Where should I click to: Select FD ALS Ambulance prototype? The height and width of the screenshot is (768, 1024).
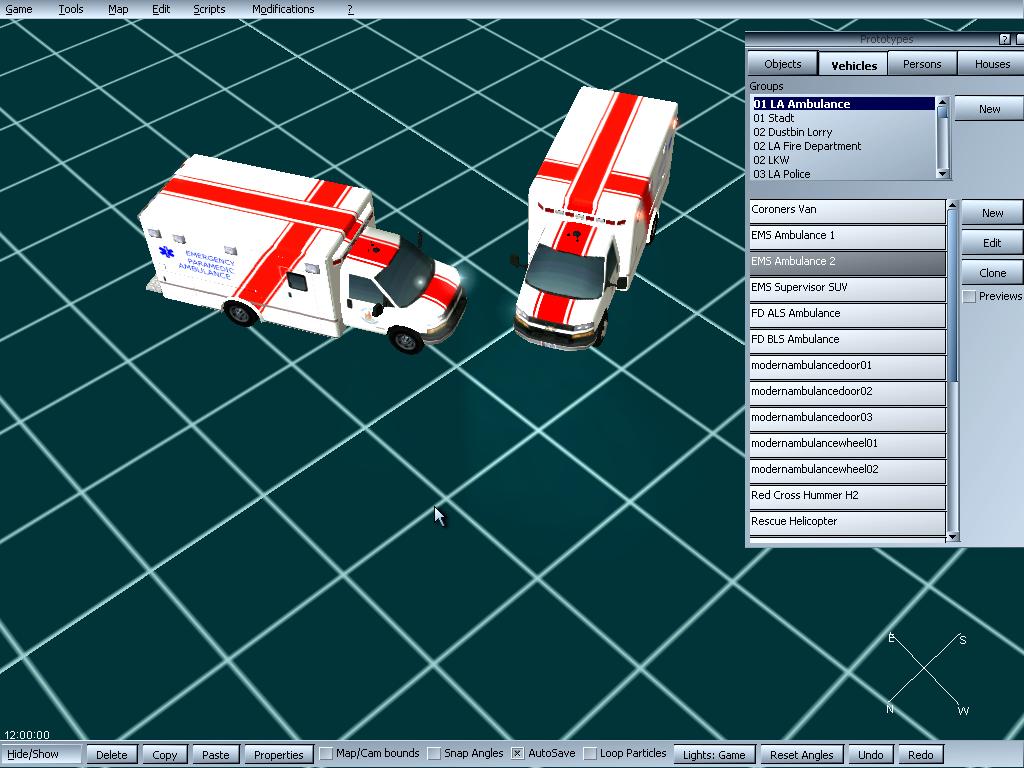click(847, 315)
